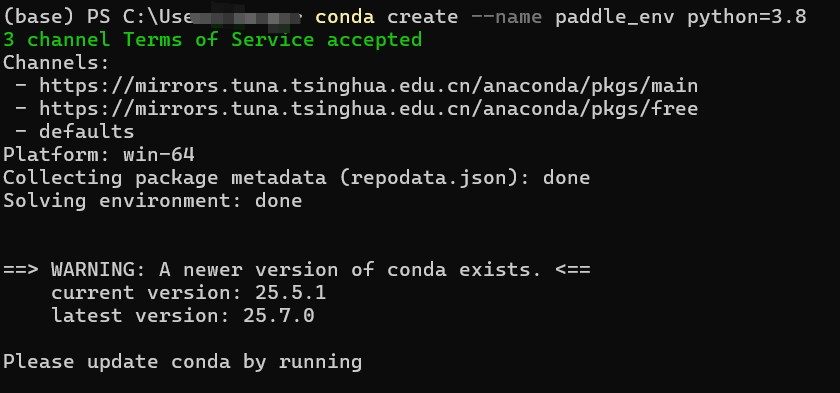840x393 pixels.
Task: Click the word conda in the command line
Action: [344, 17]
